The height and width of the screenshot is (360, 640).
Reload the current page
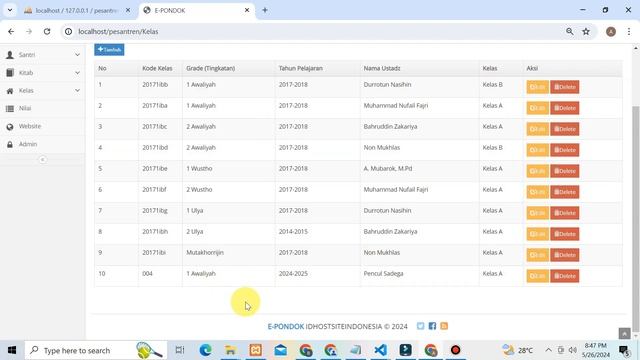[x=47, y=31]
